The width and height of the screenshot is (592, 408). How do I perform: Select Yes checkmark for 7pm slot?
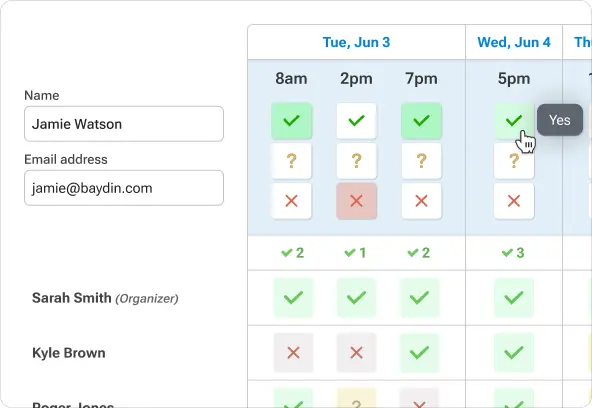click(421, 121)
